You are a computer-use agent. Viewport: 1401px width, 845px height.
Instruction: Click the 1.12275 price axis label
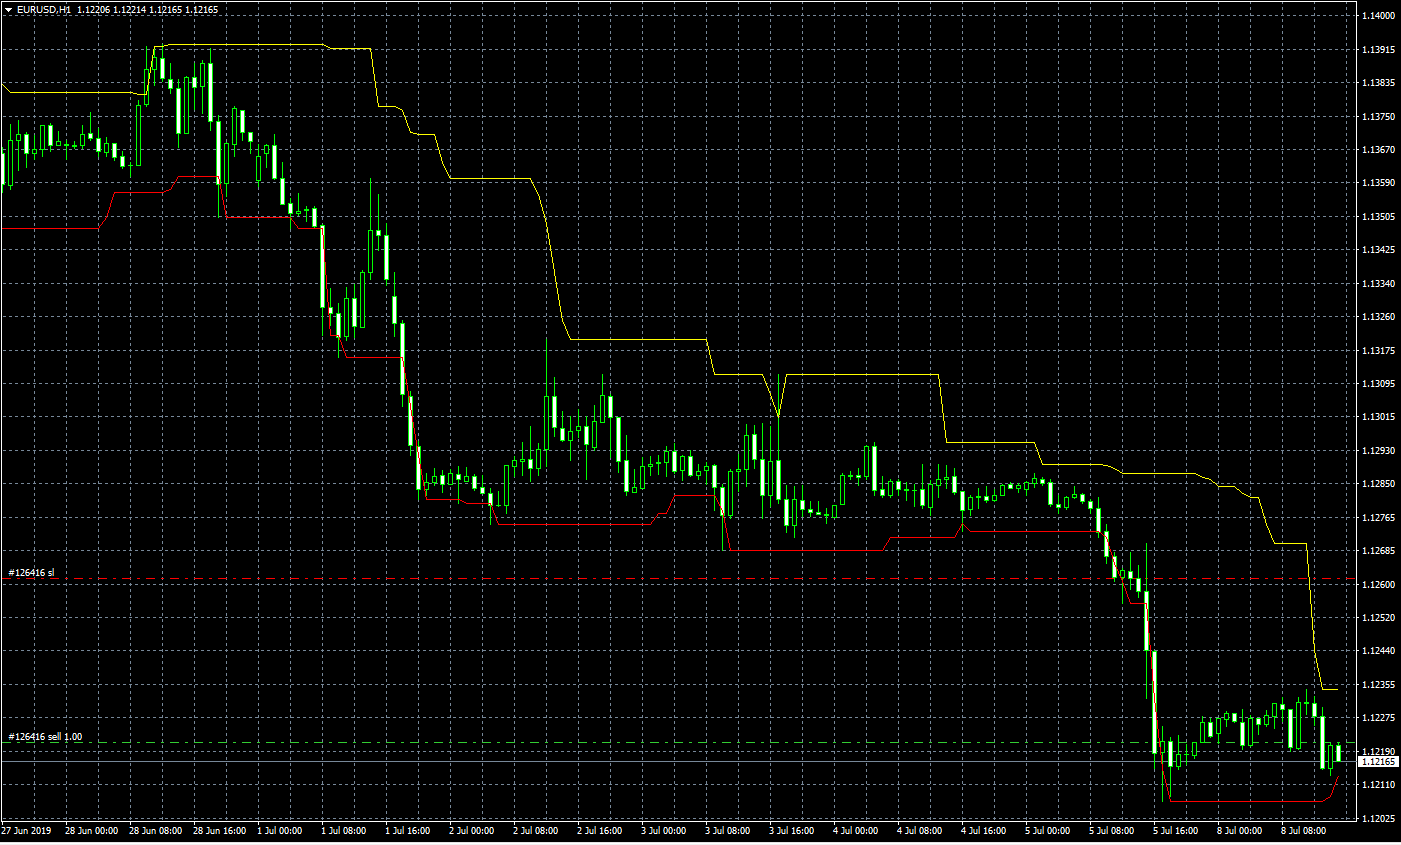pyautogui.click(x=1378, y=718)
